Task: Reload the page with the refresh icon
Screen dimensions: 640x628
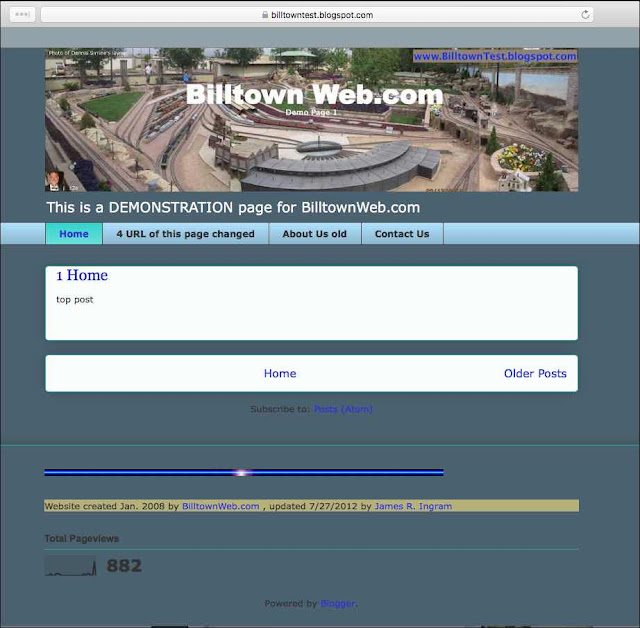Action: pos(585,15)
